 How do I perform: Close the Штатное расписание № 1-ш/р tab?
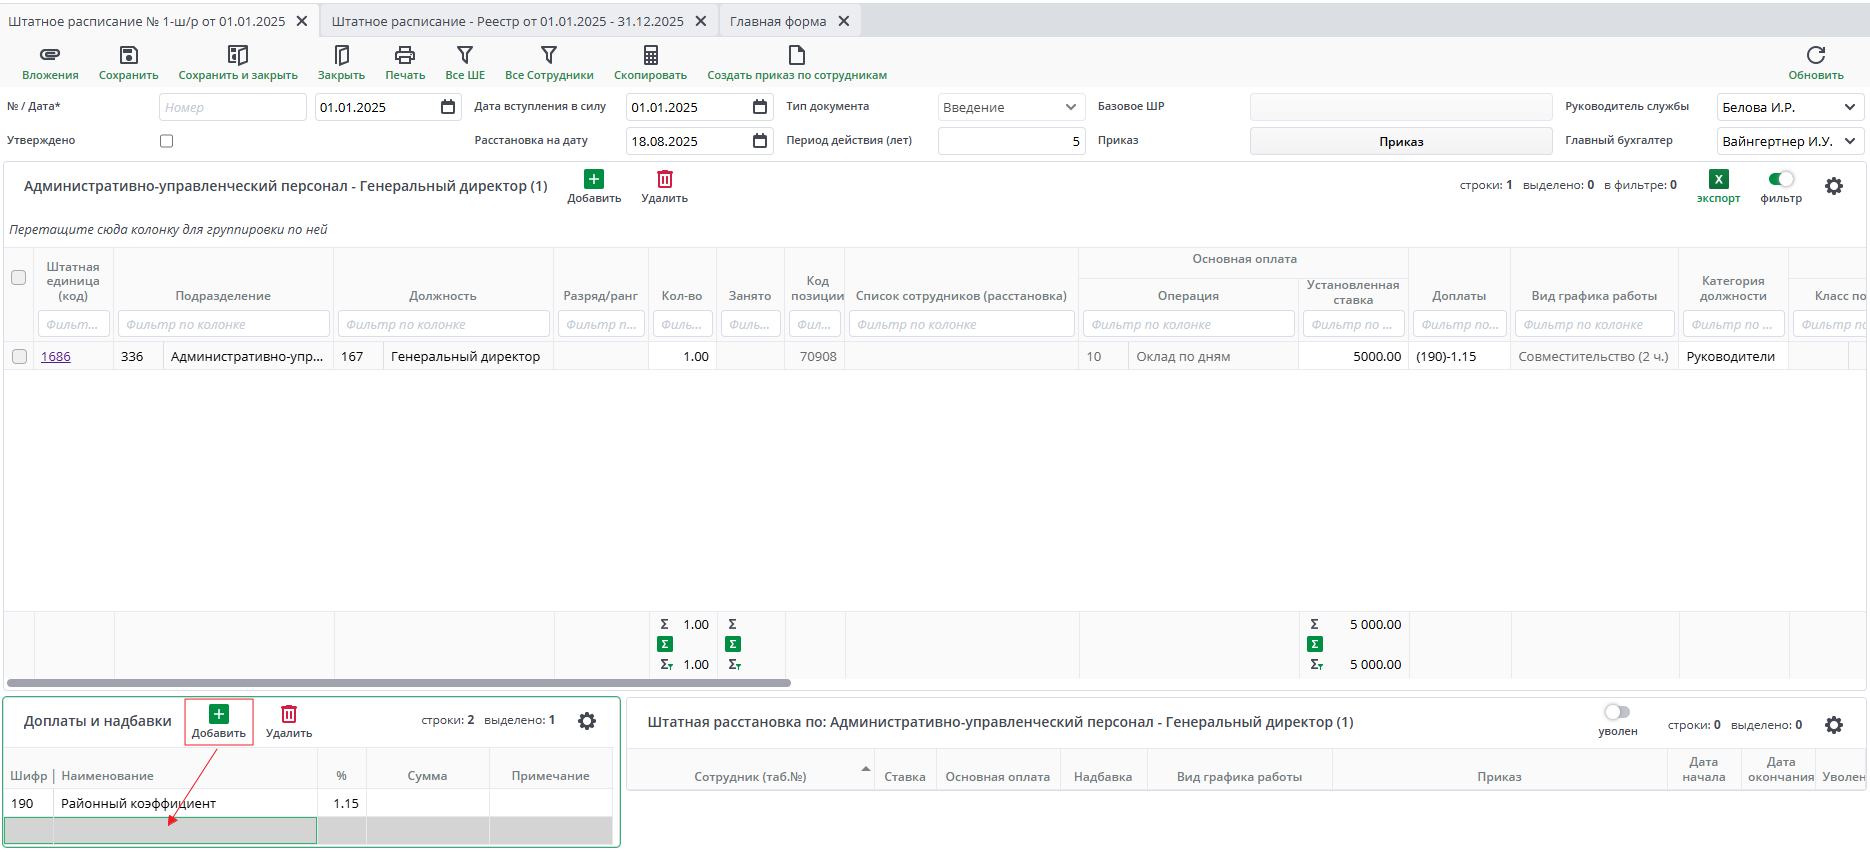[302, 21]
